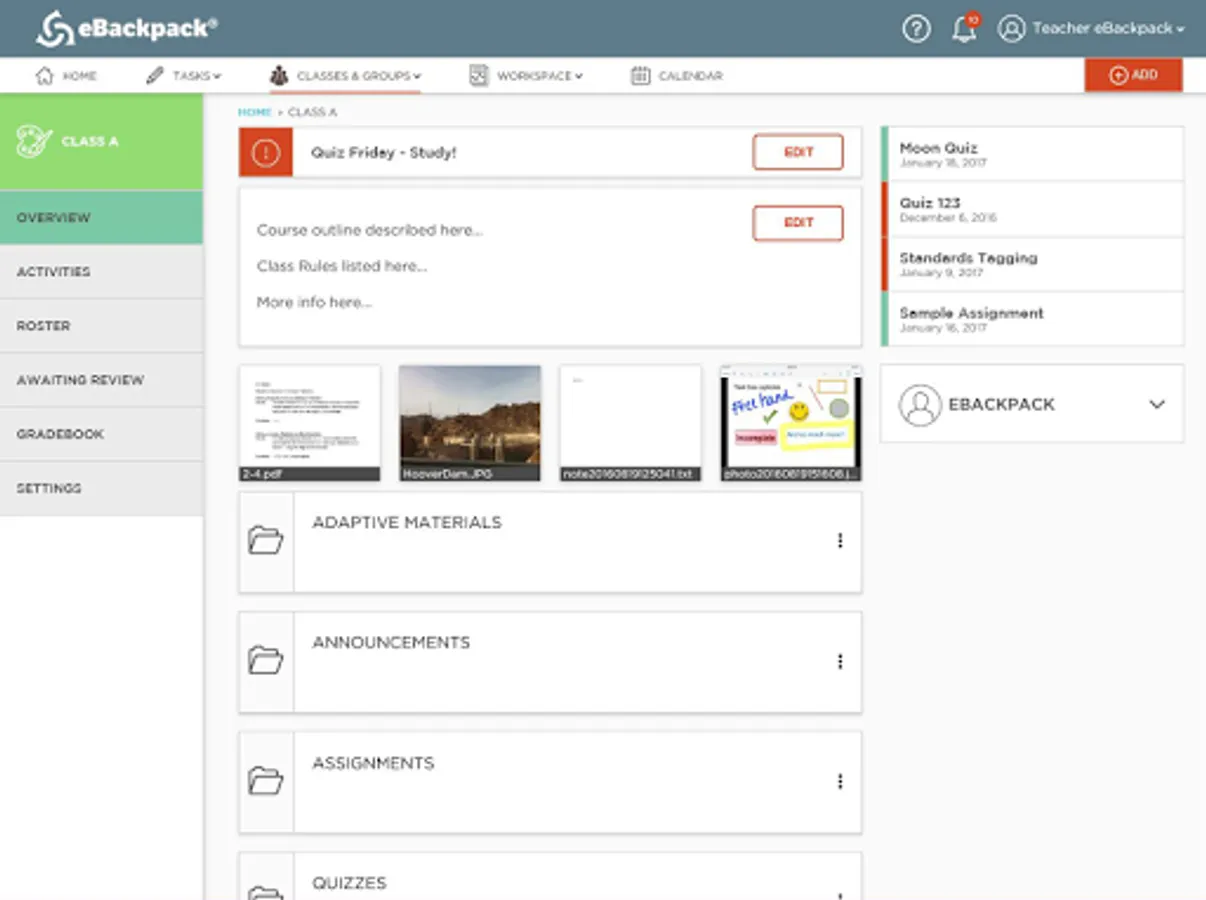
Task: Click the eBackpack logo
Action: tap(126, 28)
